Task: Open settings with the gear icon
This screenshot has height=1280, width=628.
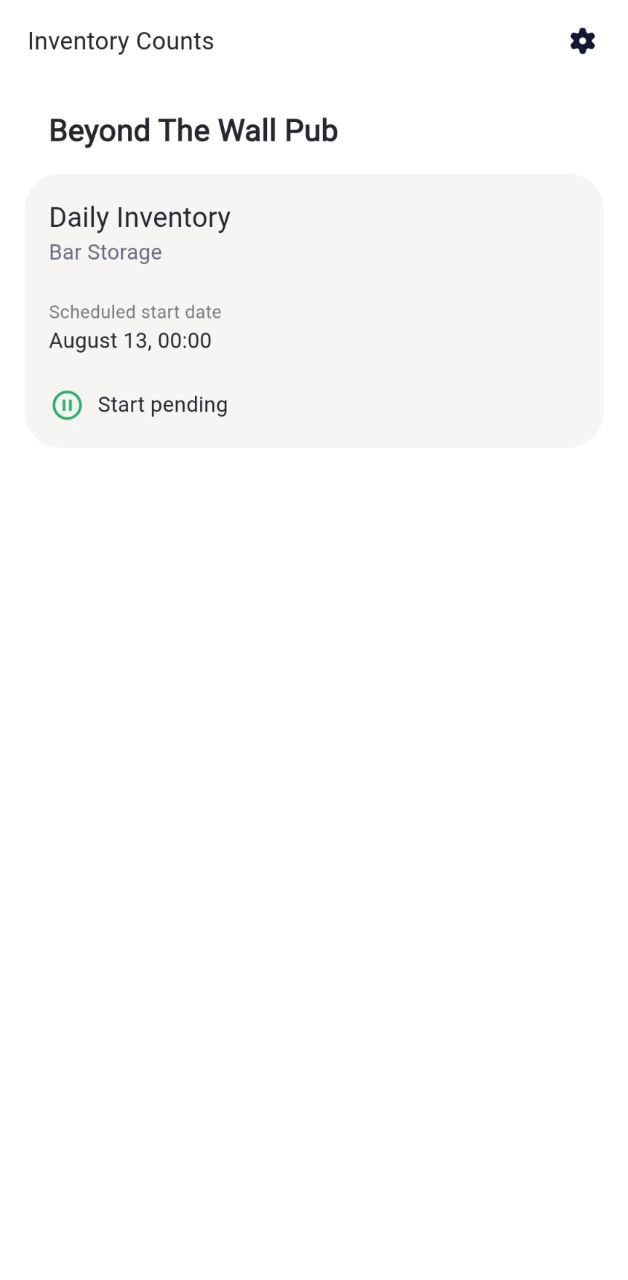Action: 582,41
